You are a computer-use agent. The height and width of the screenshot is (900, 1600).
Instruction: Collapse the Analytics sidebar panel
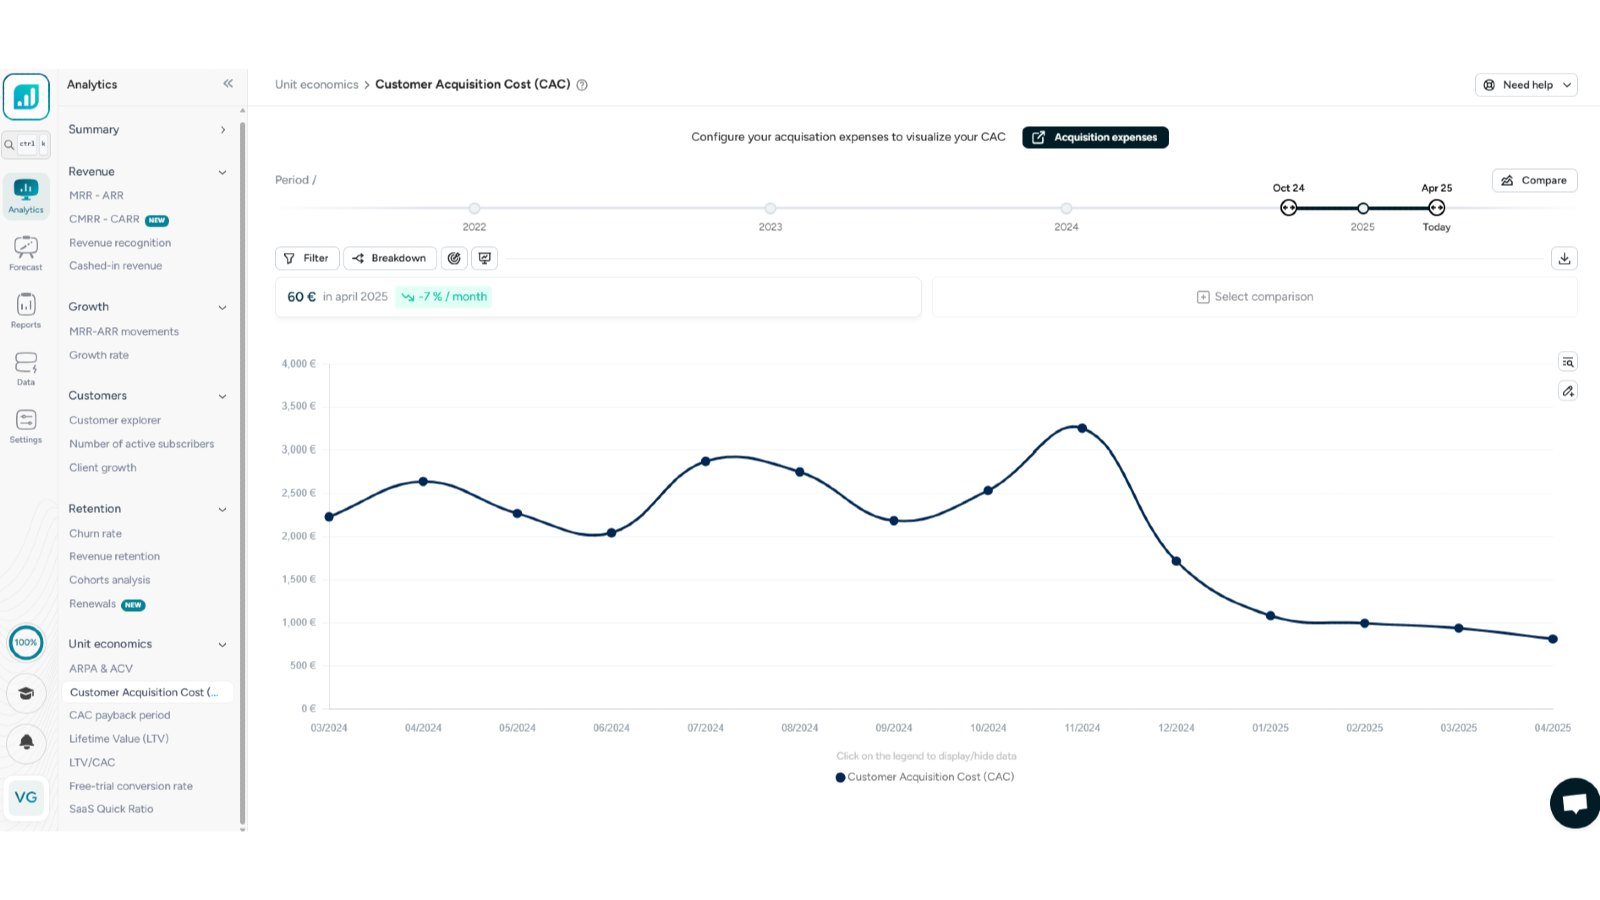[228, 84]
